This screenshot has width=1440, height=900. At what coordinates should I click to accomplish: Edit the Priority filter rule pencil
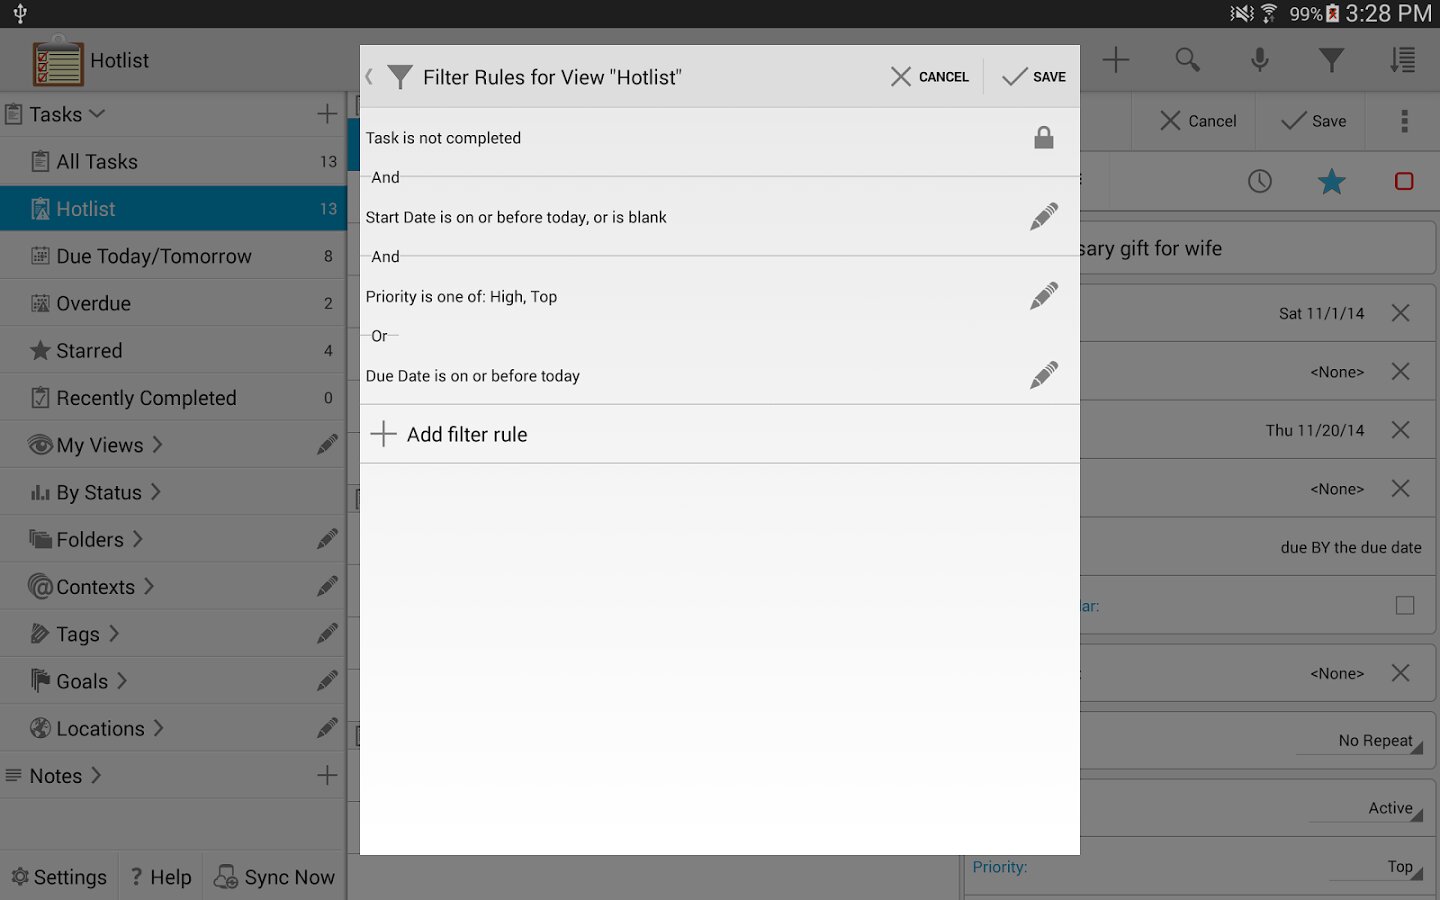point(1043,296)
